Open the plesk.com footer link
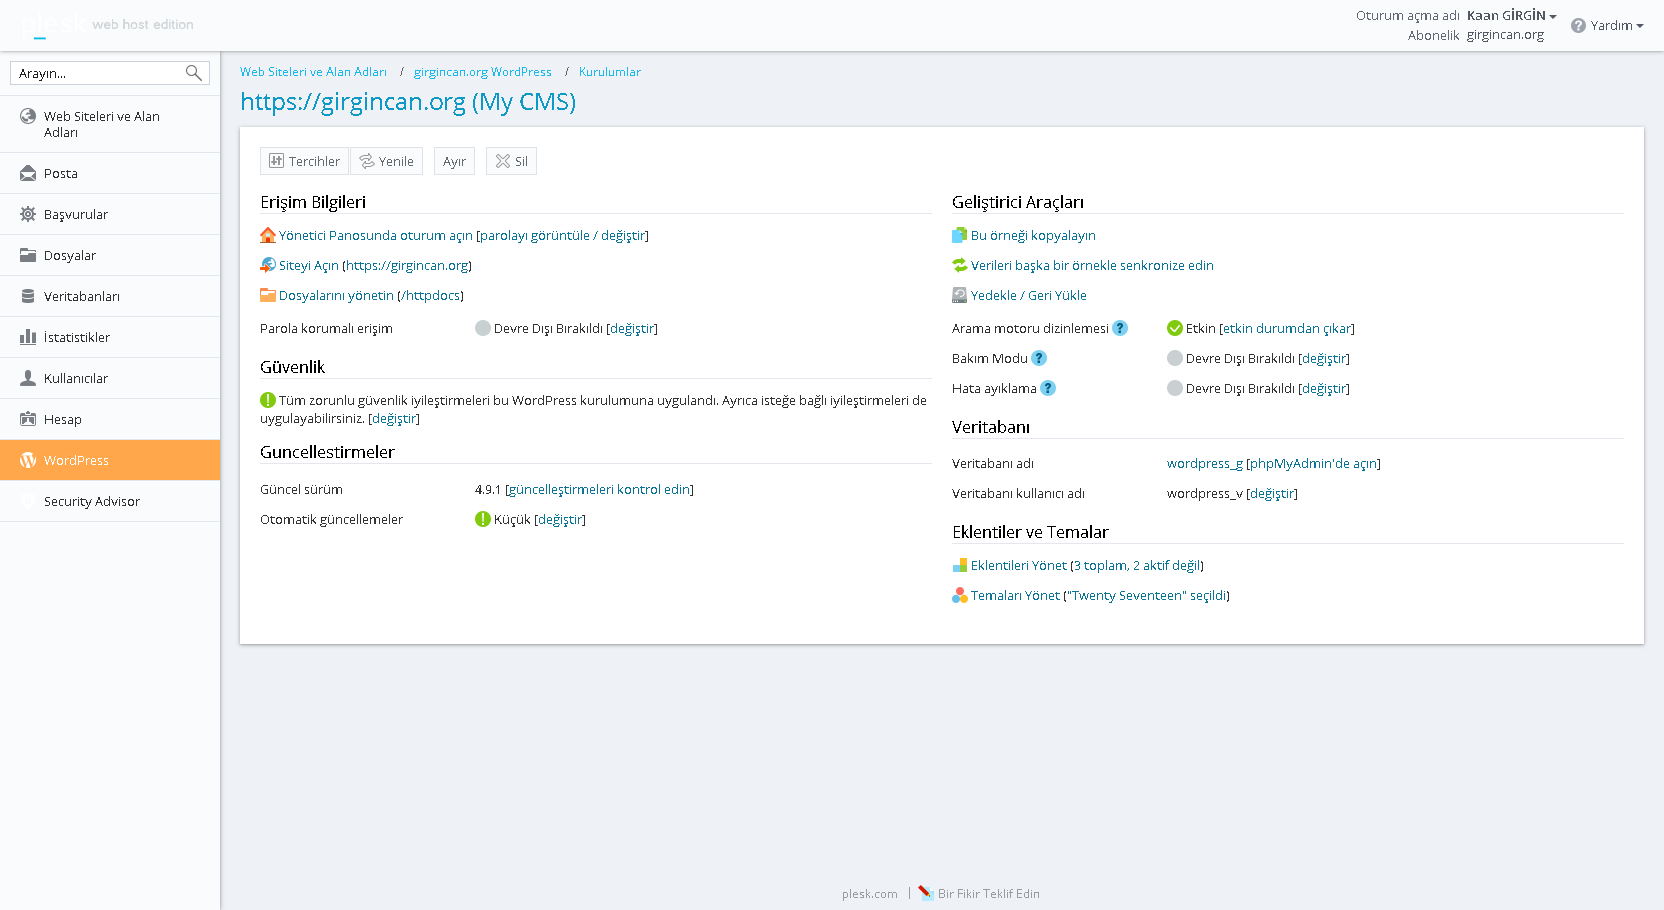The width and height of the screenshot is (1664, 910). (870, 894)
